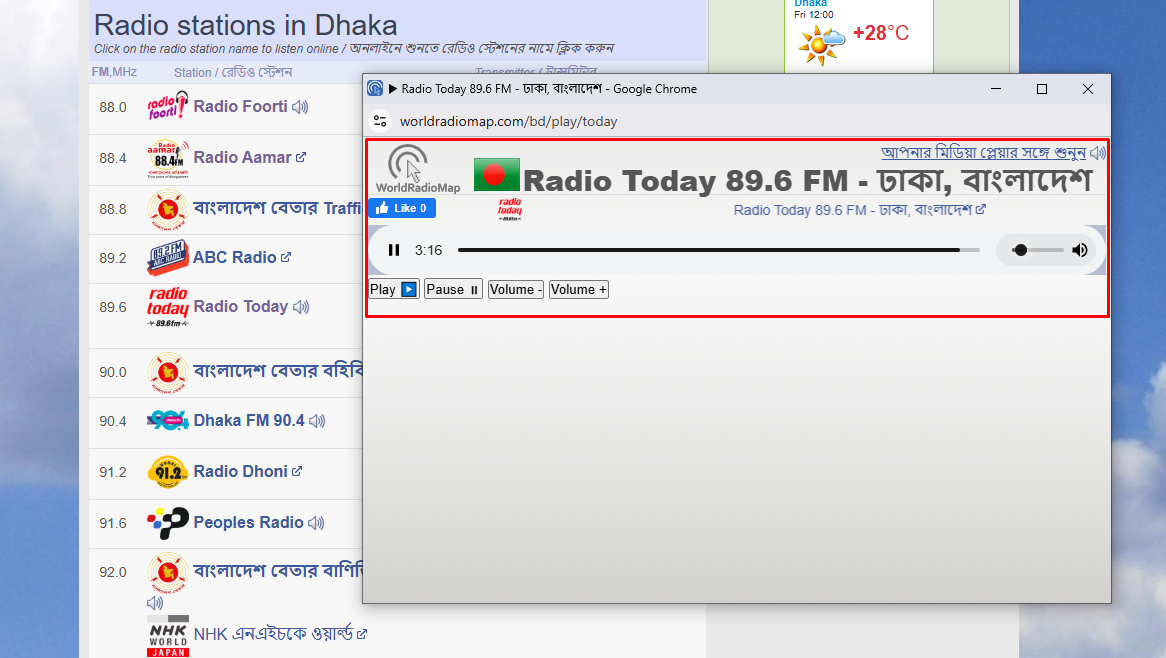This screenshot has width=1166, height=658.
Task: Click the speaker icon under the 92.0 row
Action: point(155,603)
